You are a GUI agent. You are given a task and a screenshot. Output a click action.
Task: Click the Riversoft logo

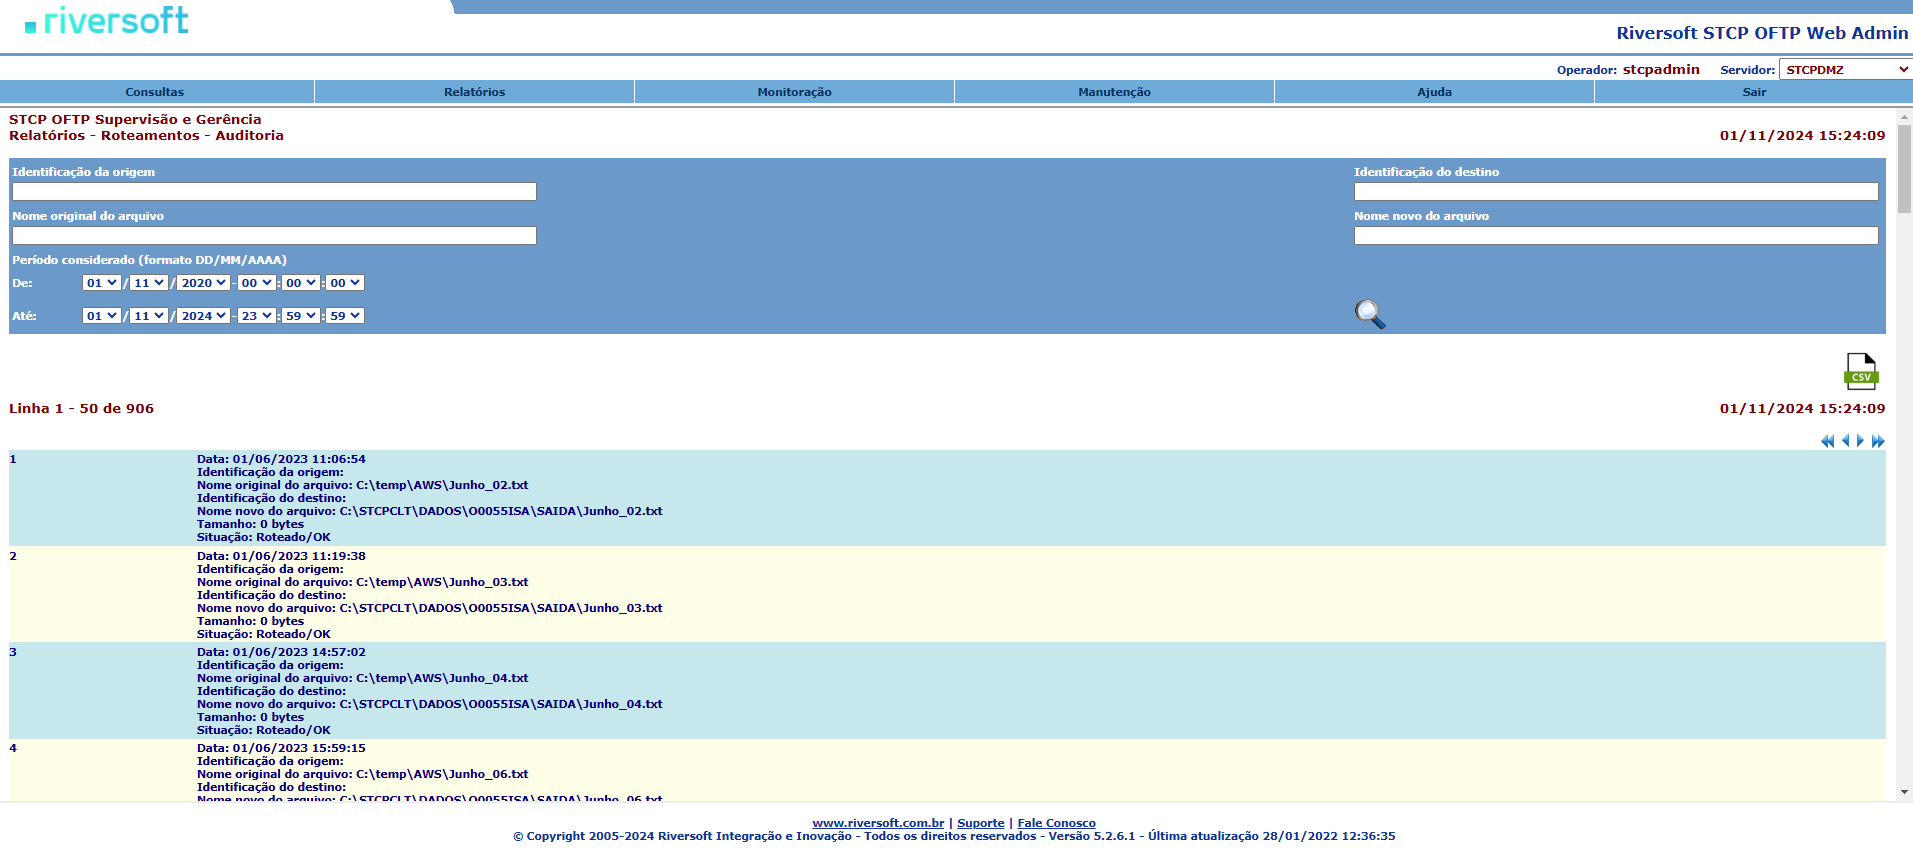[107, 20]
